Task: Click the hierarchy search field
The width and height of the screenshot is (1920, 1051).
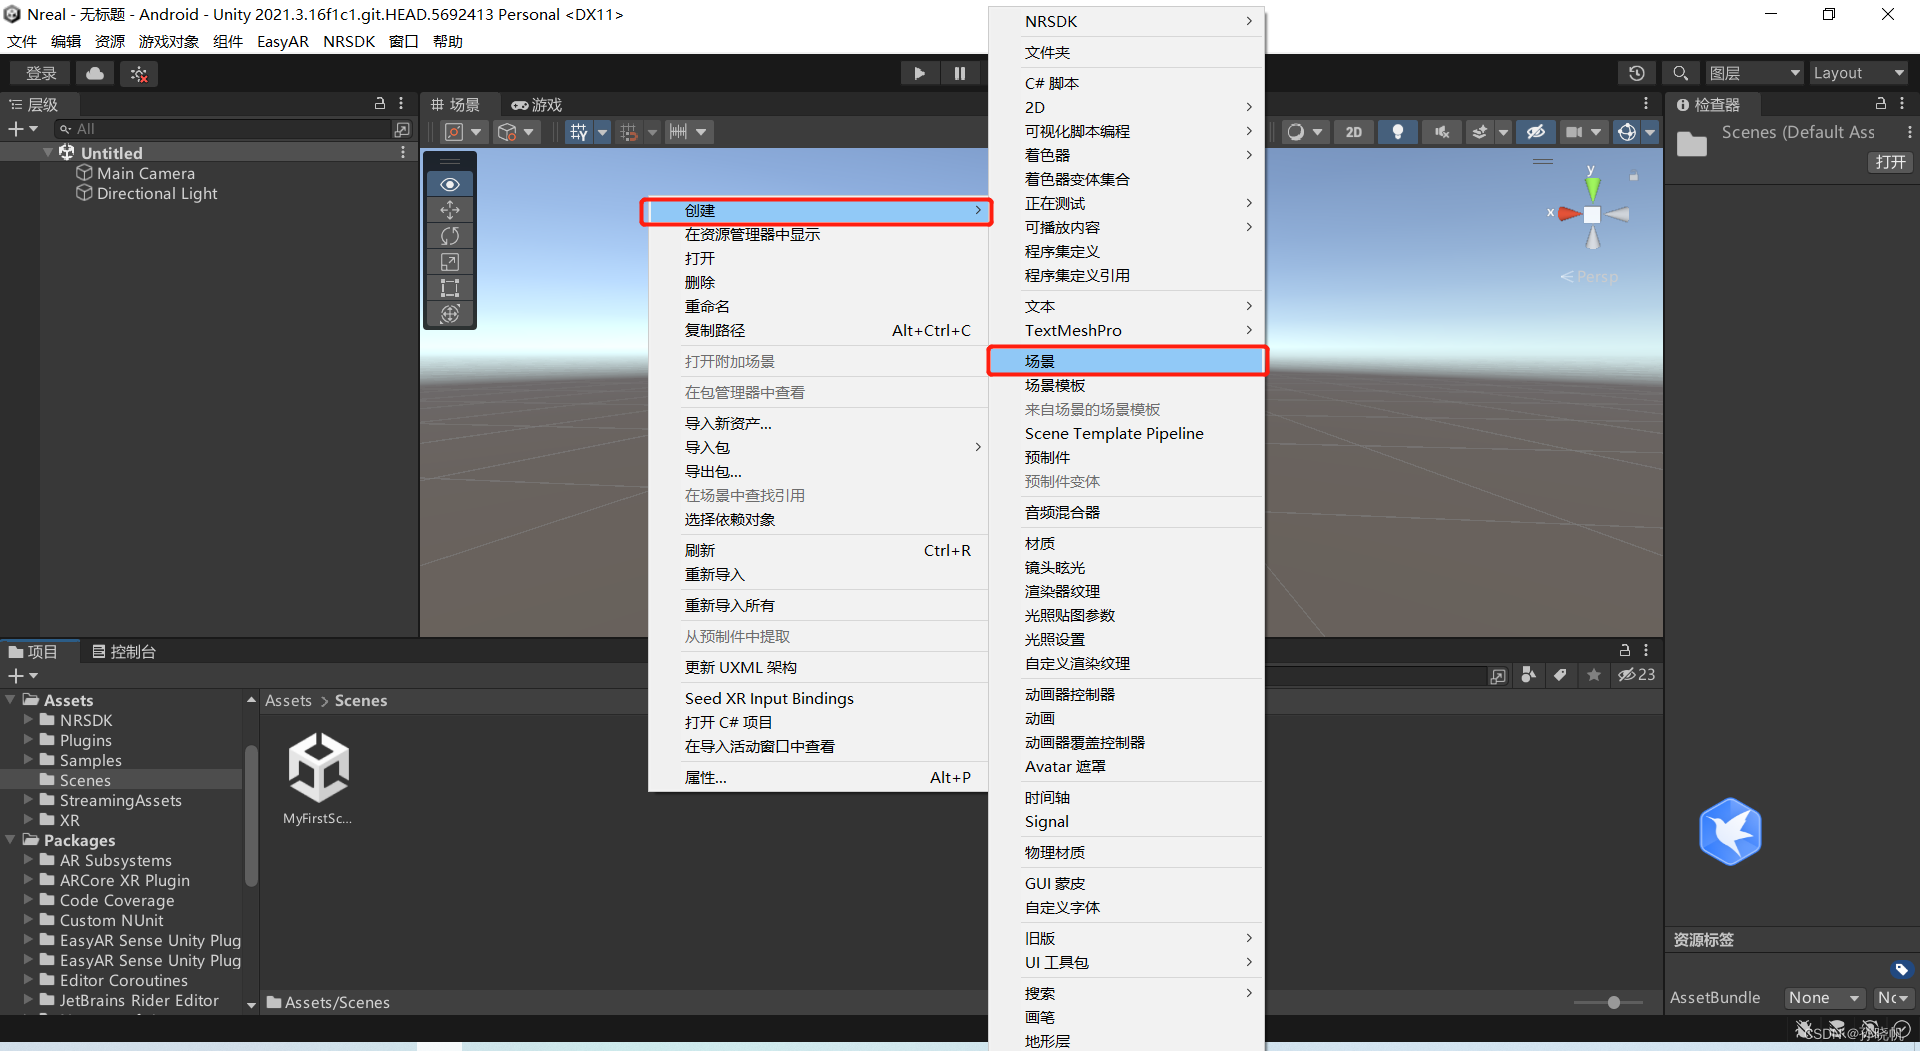Action: click(x=224, y=129)
